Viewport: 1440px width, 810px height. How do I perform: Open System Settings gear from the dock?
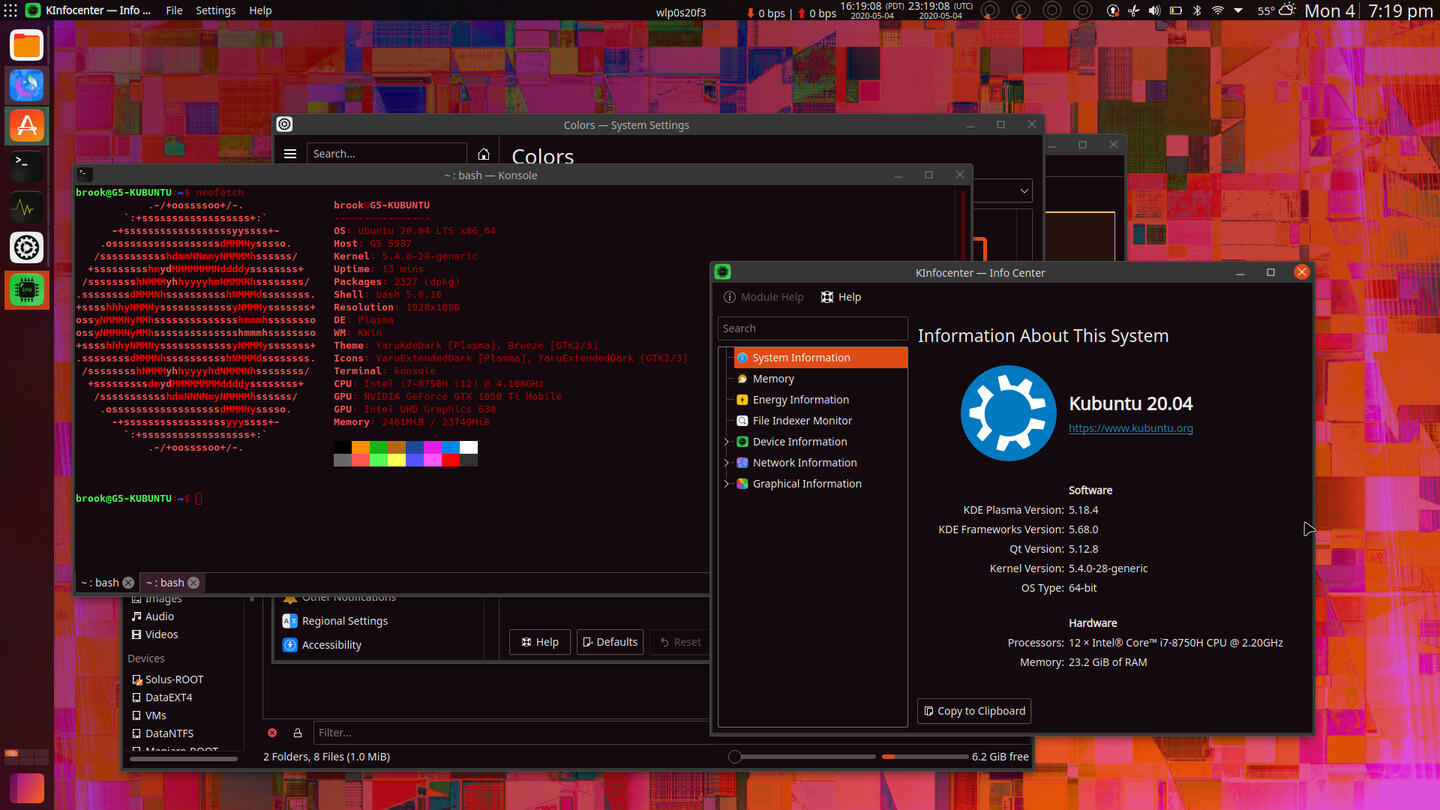27,248
